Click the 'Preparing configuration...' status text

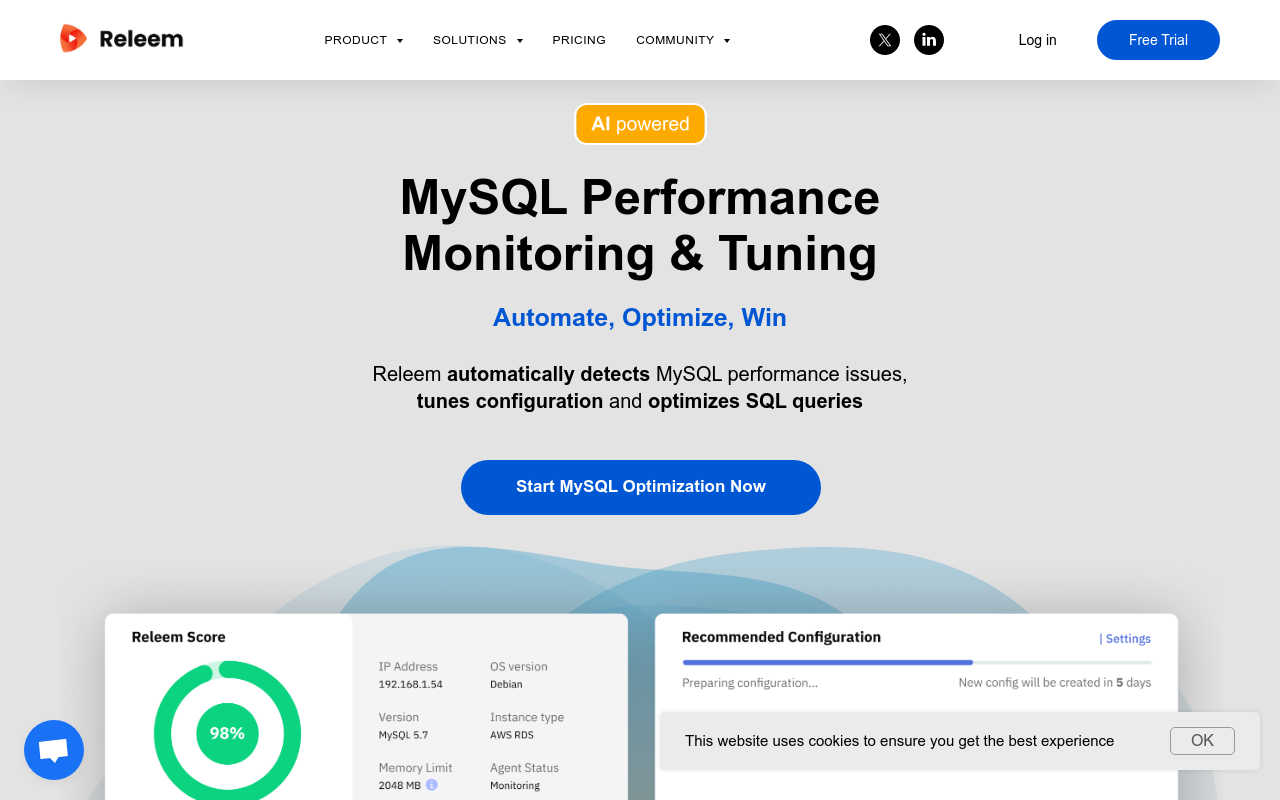point(750,683)
